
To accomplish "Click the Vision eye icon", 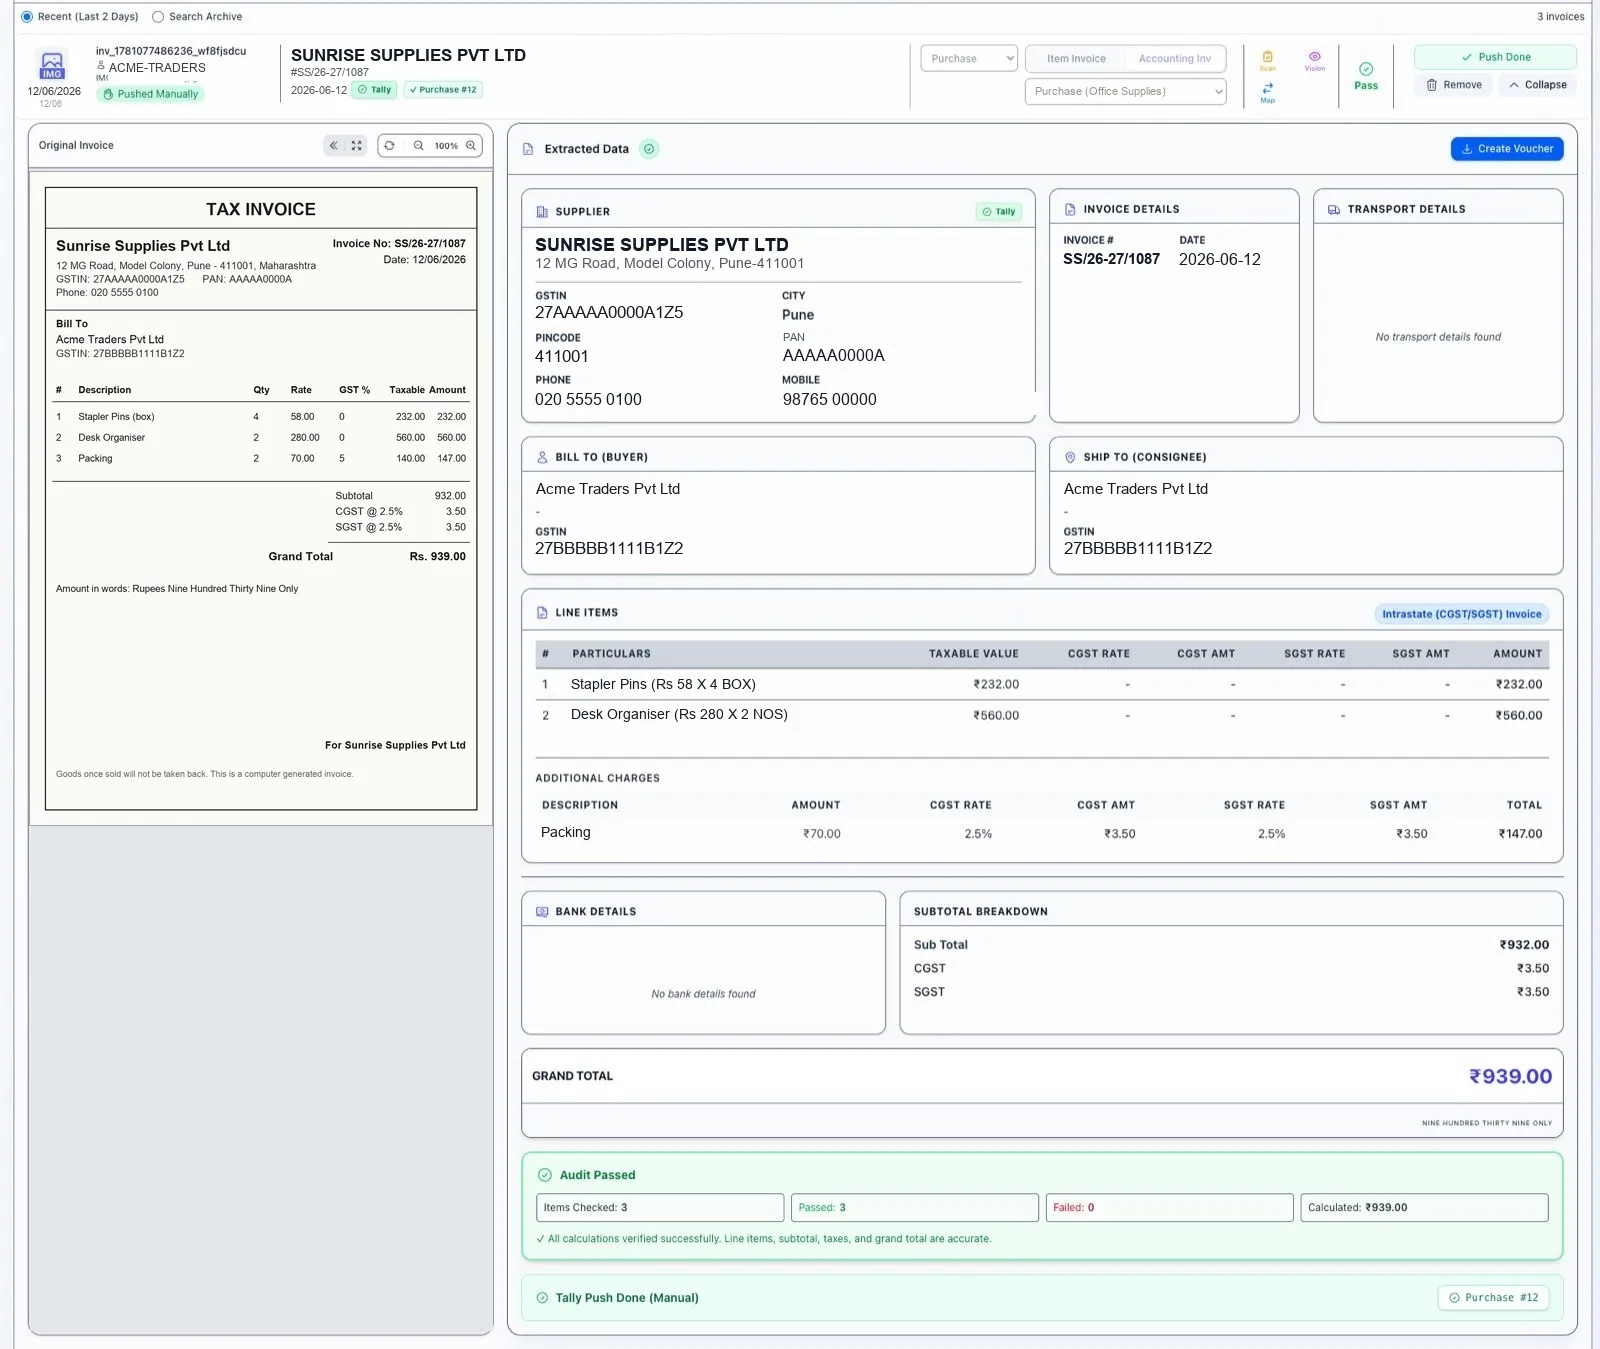I will [1315, 57].
